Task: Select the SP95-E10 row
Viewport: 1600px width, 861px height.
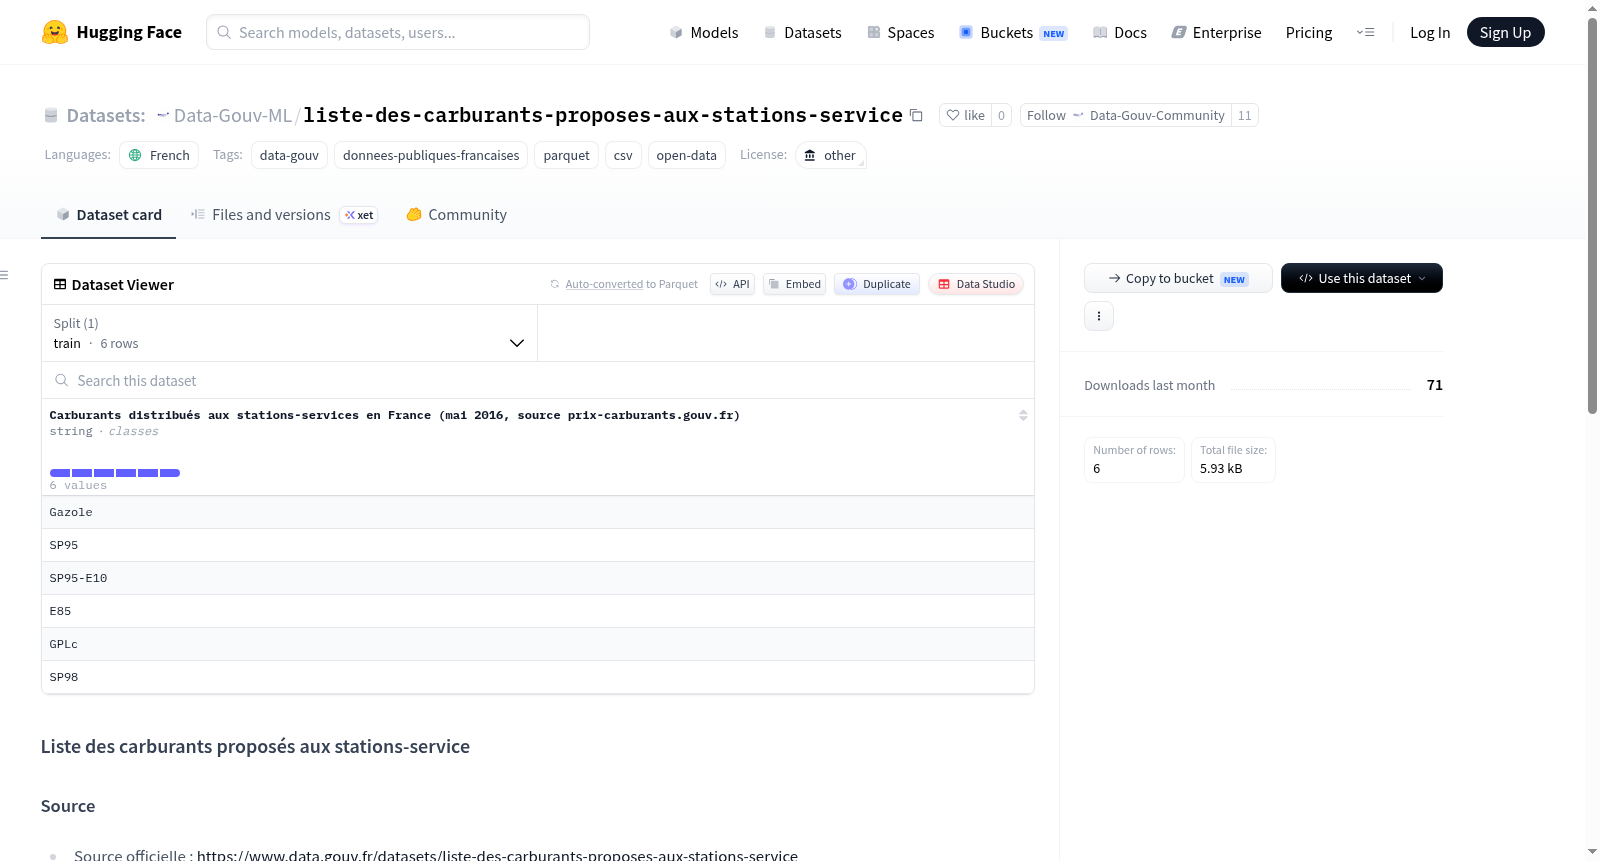Action: pos(538,578)
